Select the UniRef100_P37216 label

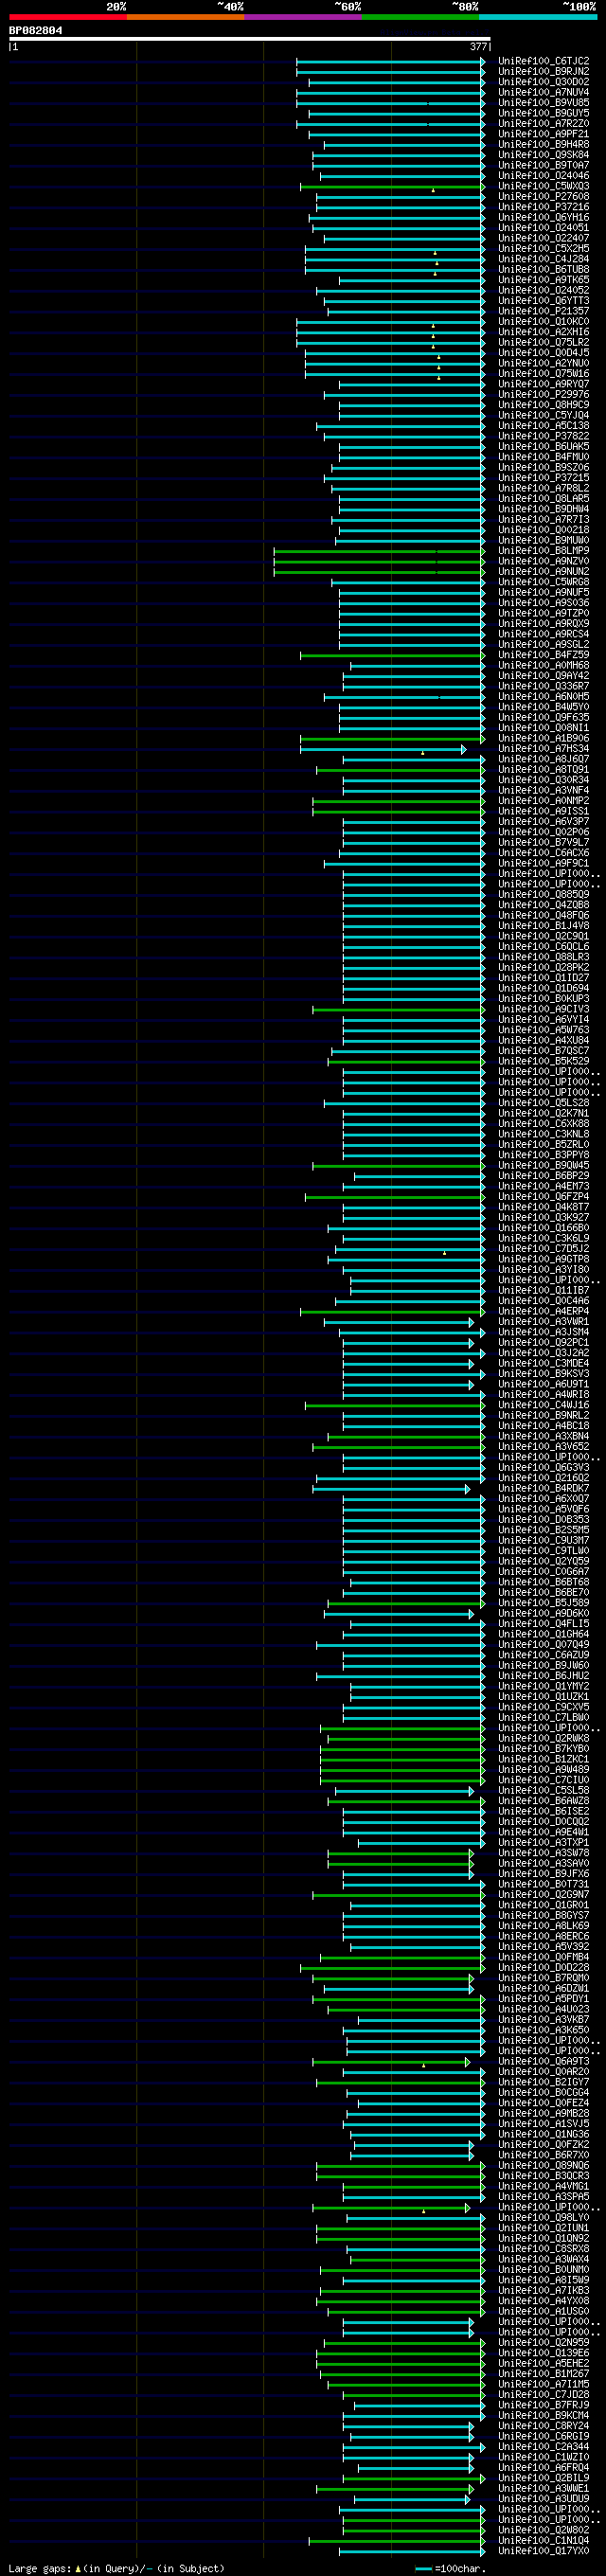[544, 207]
